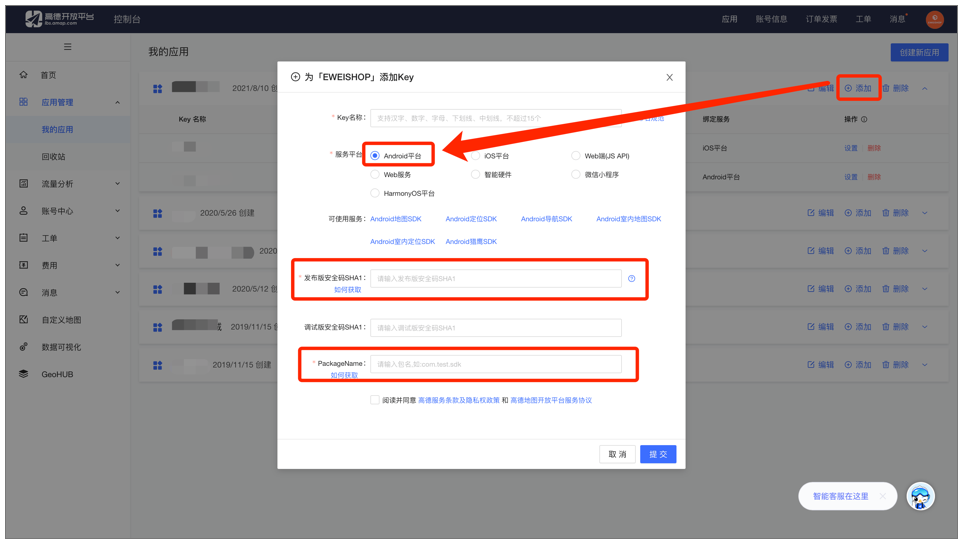963x542 pixels.
Task: Open the 高德地图开放平台服务协议 link
Action: [551, 400]
